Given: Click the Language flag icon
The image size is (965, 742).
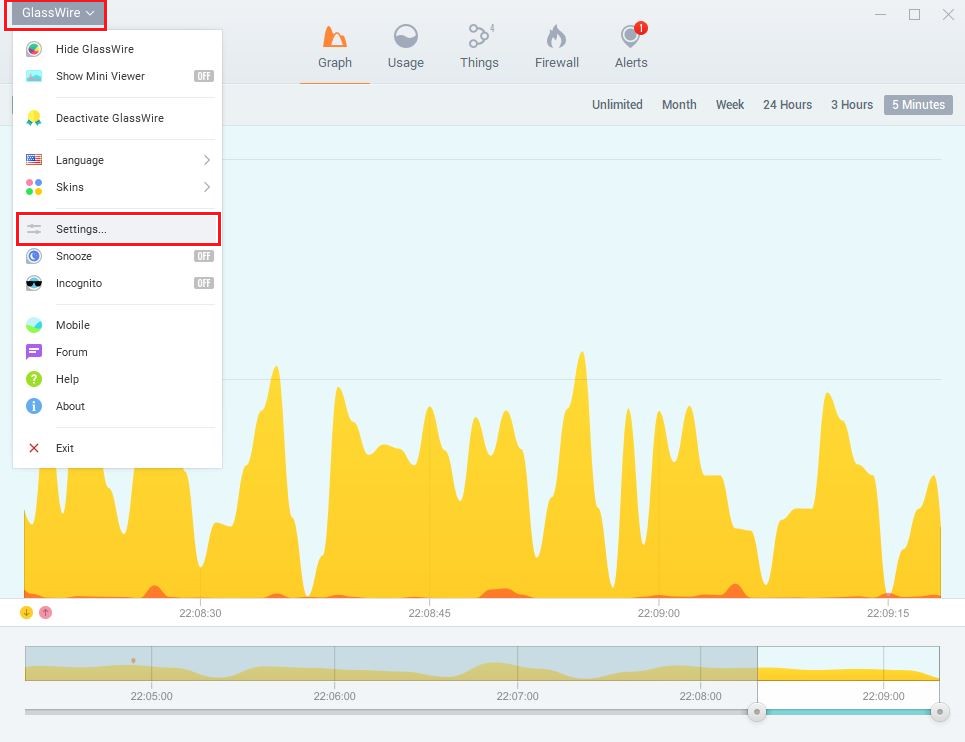Looking at the screenshot, I should [x=34, y=160].
